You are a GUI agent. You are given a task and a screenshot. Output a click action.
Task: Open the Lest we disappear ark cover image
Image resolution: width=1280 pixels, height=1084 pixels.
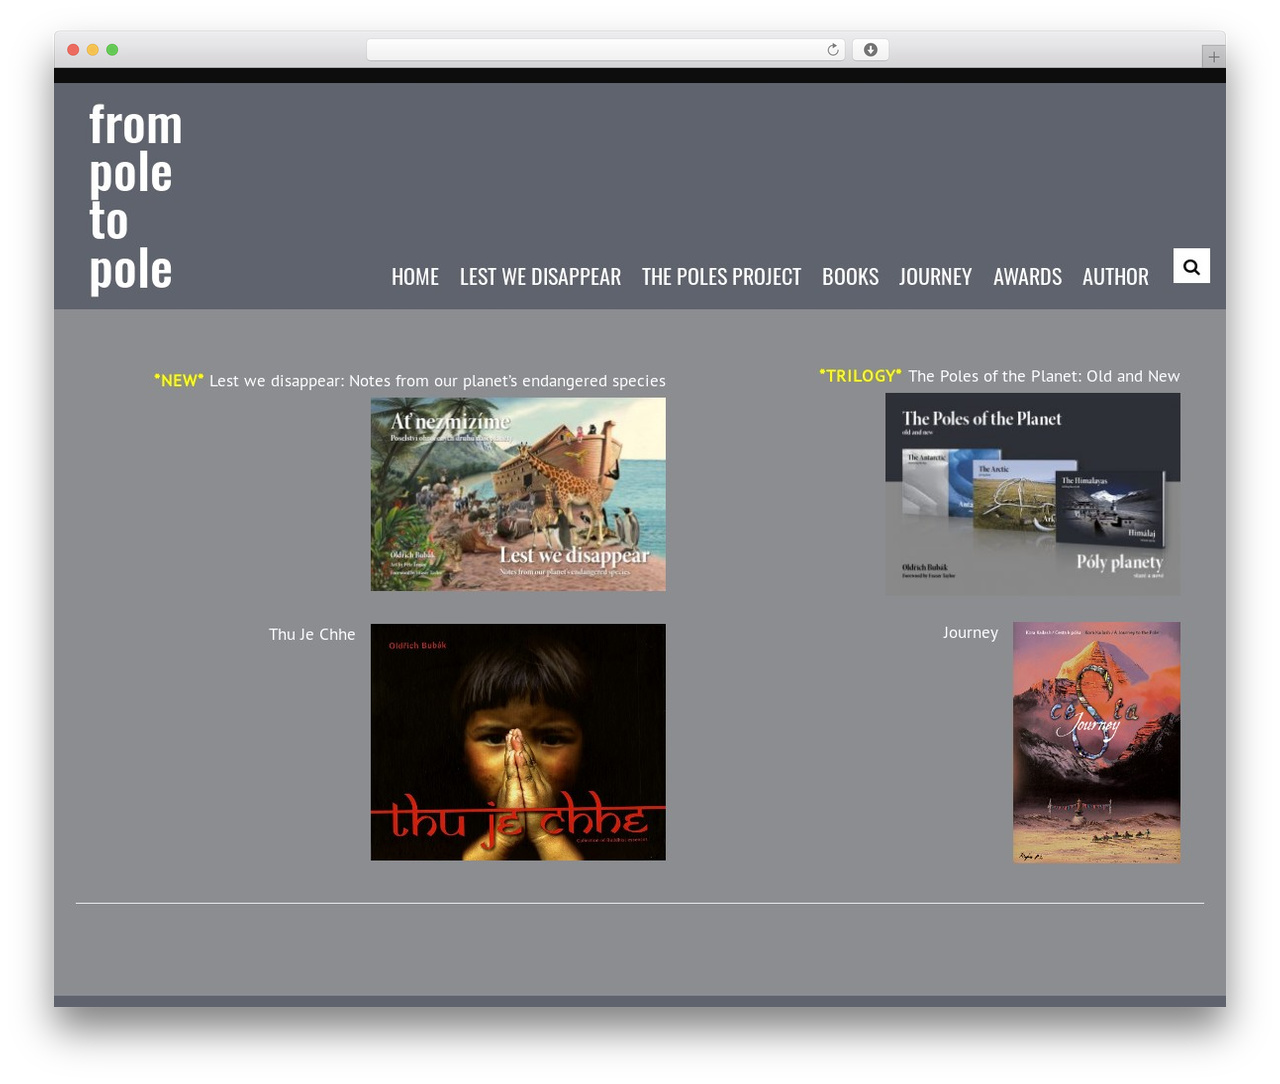(x=518, y=494)
